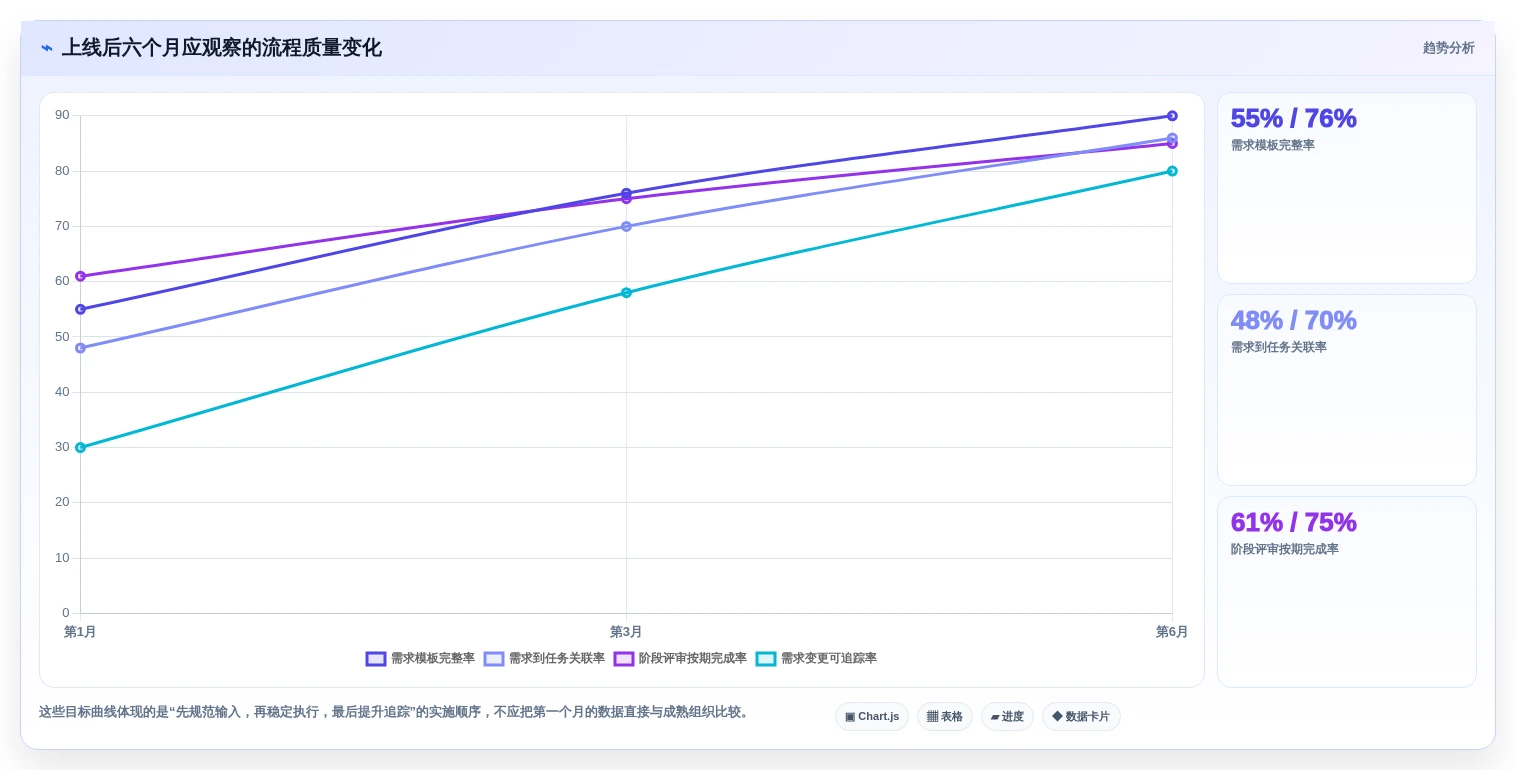Click the 第1月 x-axis label
The width and height of the screenshot is (1516, 770).
[x=80, y=632]
